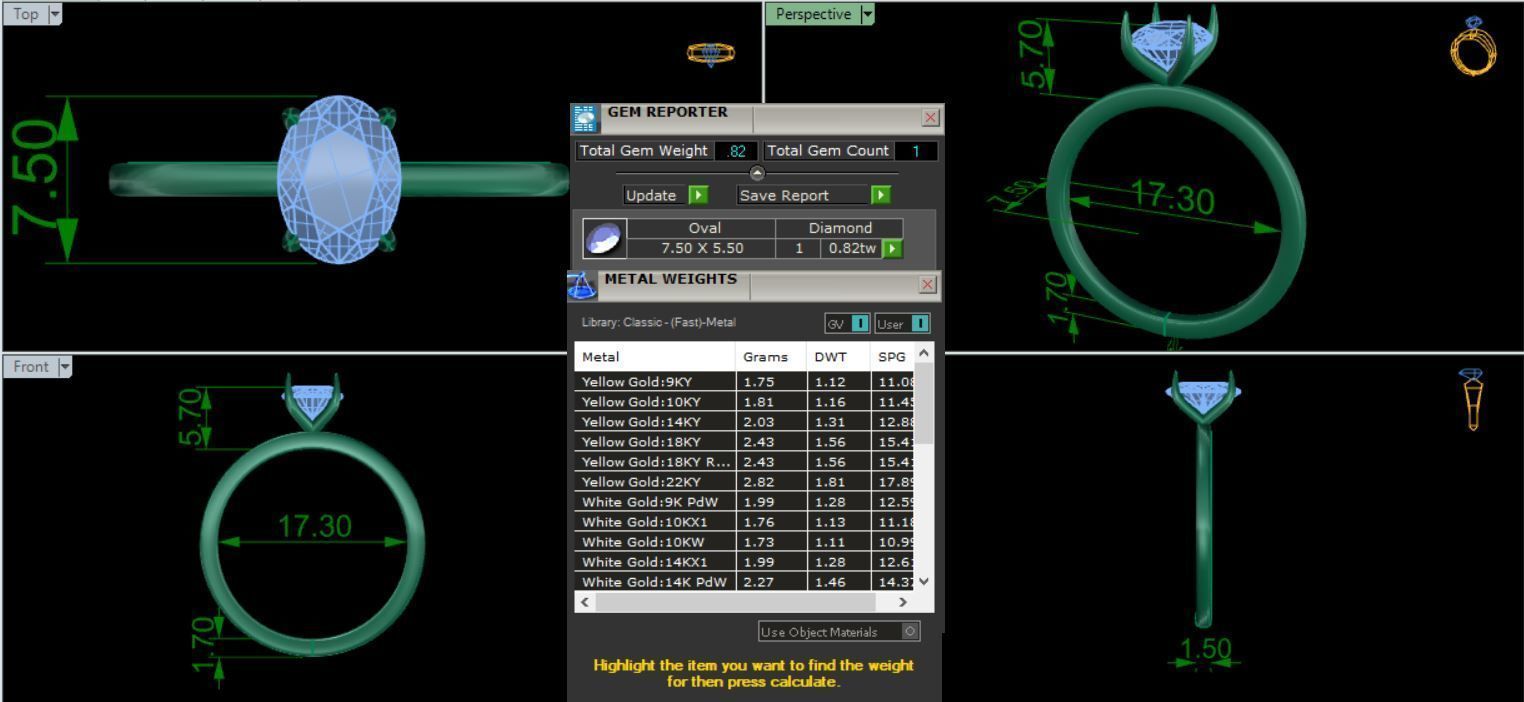Click 2.82 grams for Yellow Gold:22KY

point(772,482)
